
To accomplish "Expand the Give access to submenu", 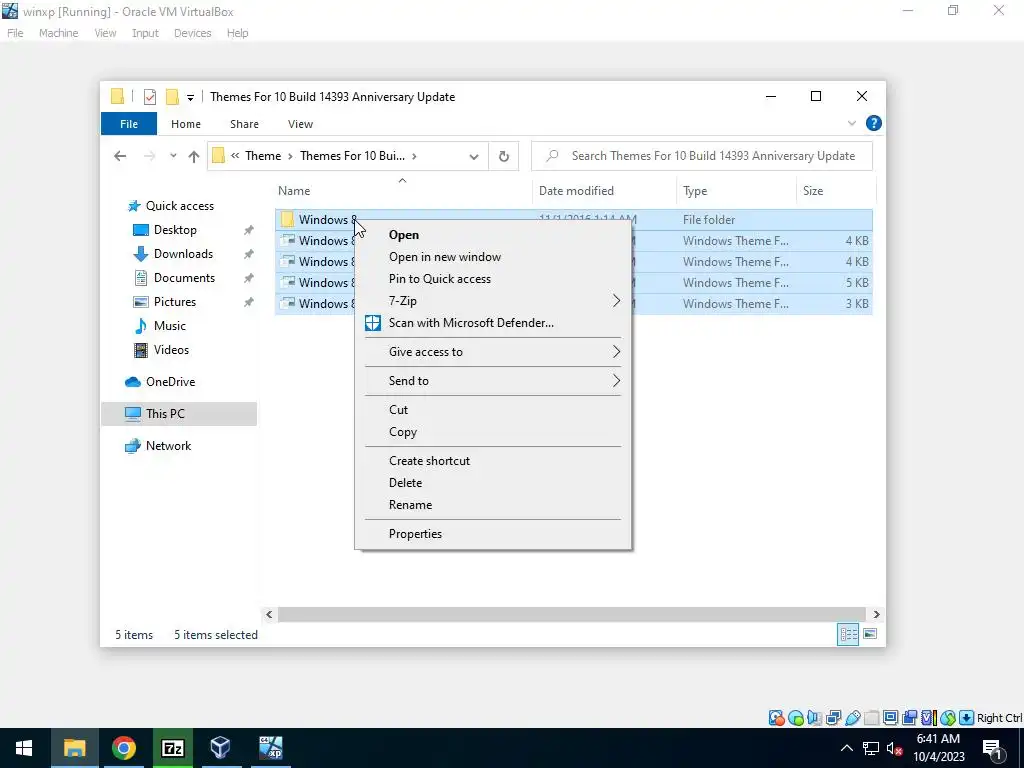I will click(616, 352).
